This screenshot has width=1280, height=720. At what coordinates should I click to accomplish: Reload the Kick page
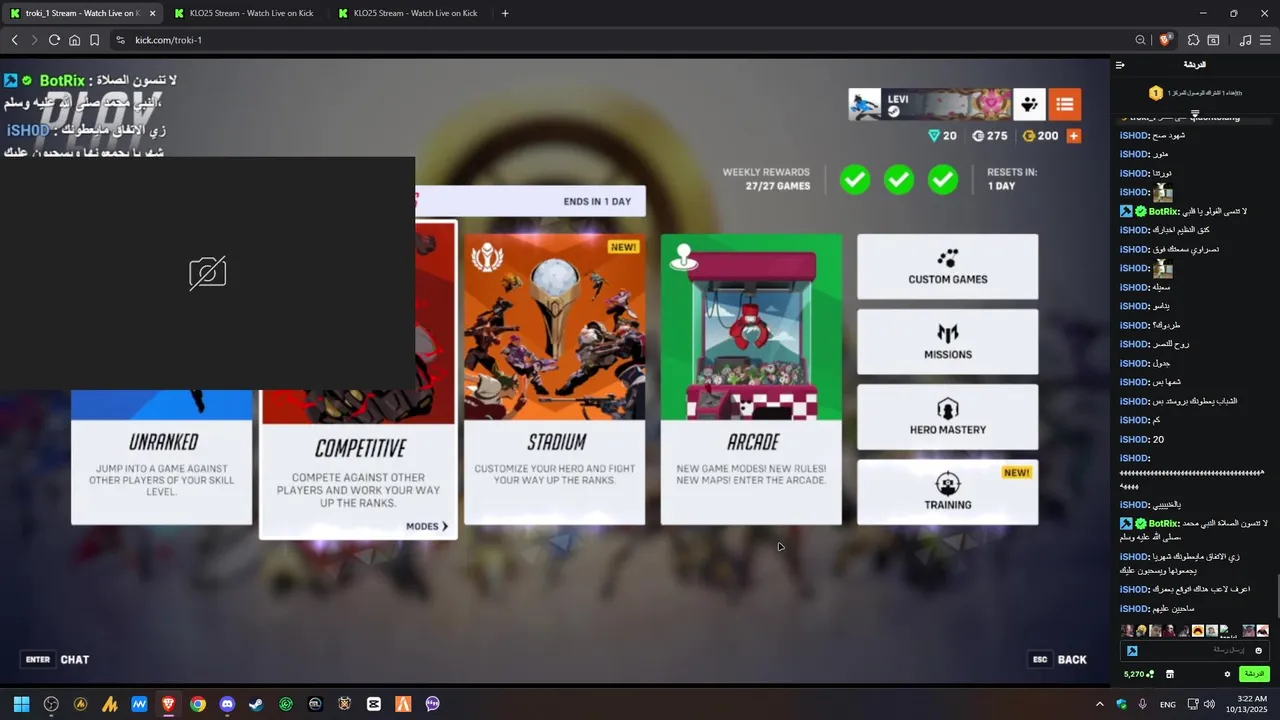pos(54,40)
